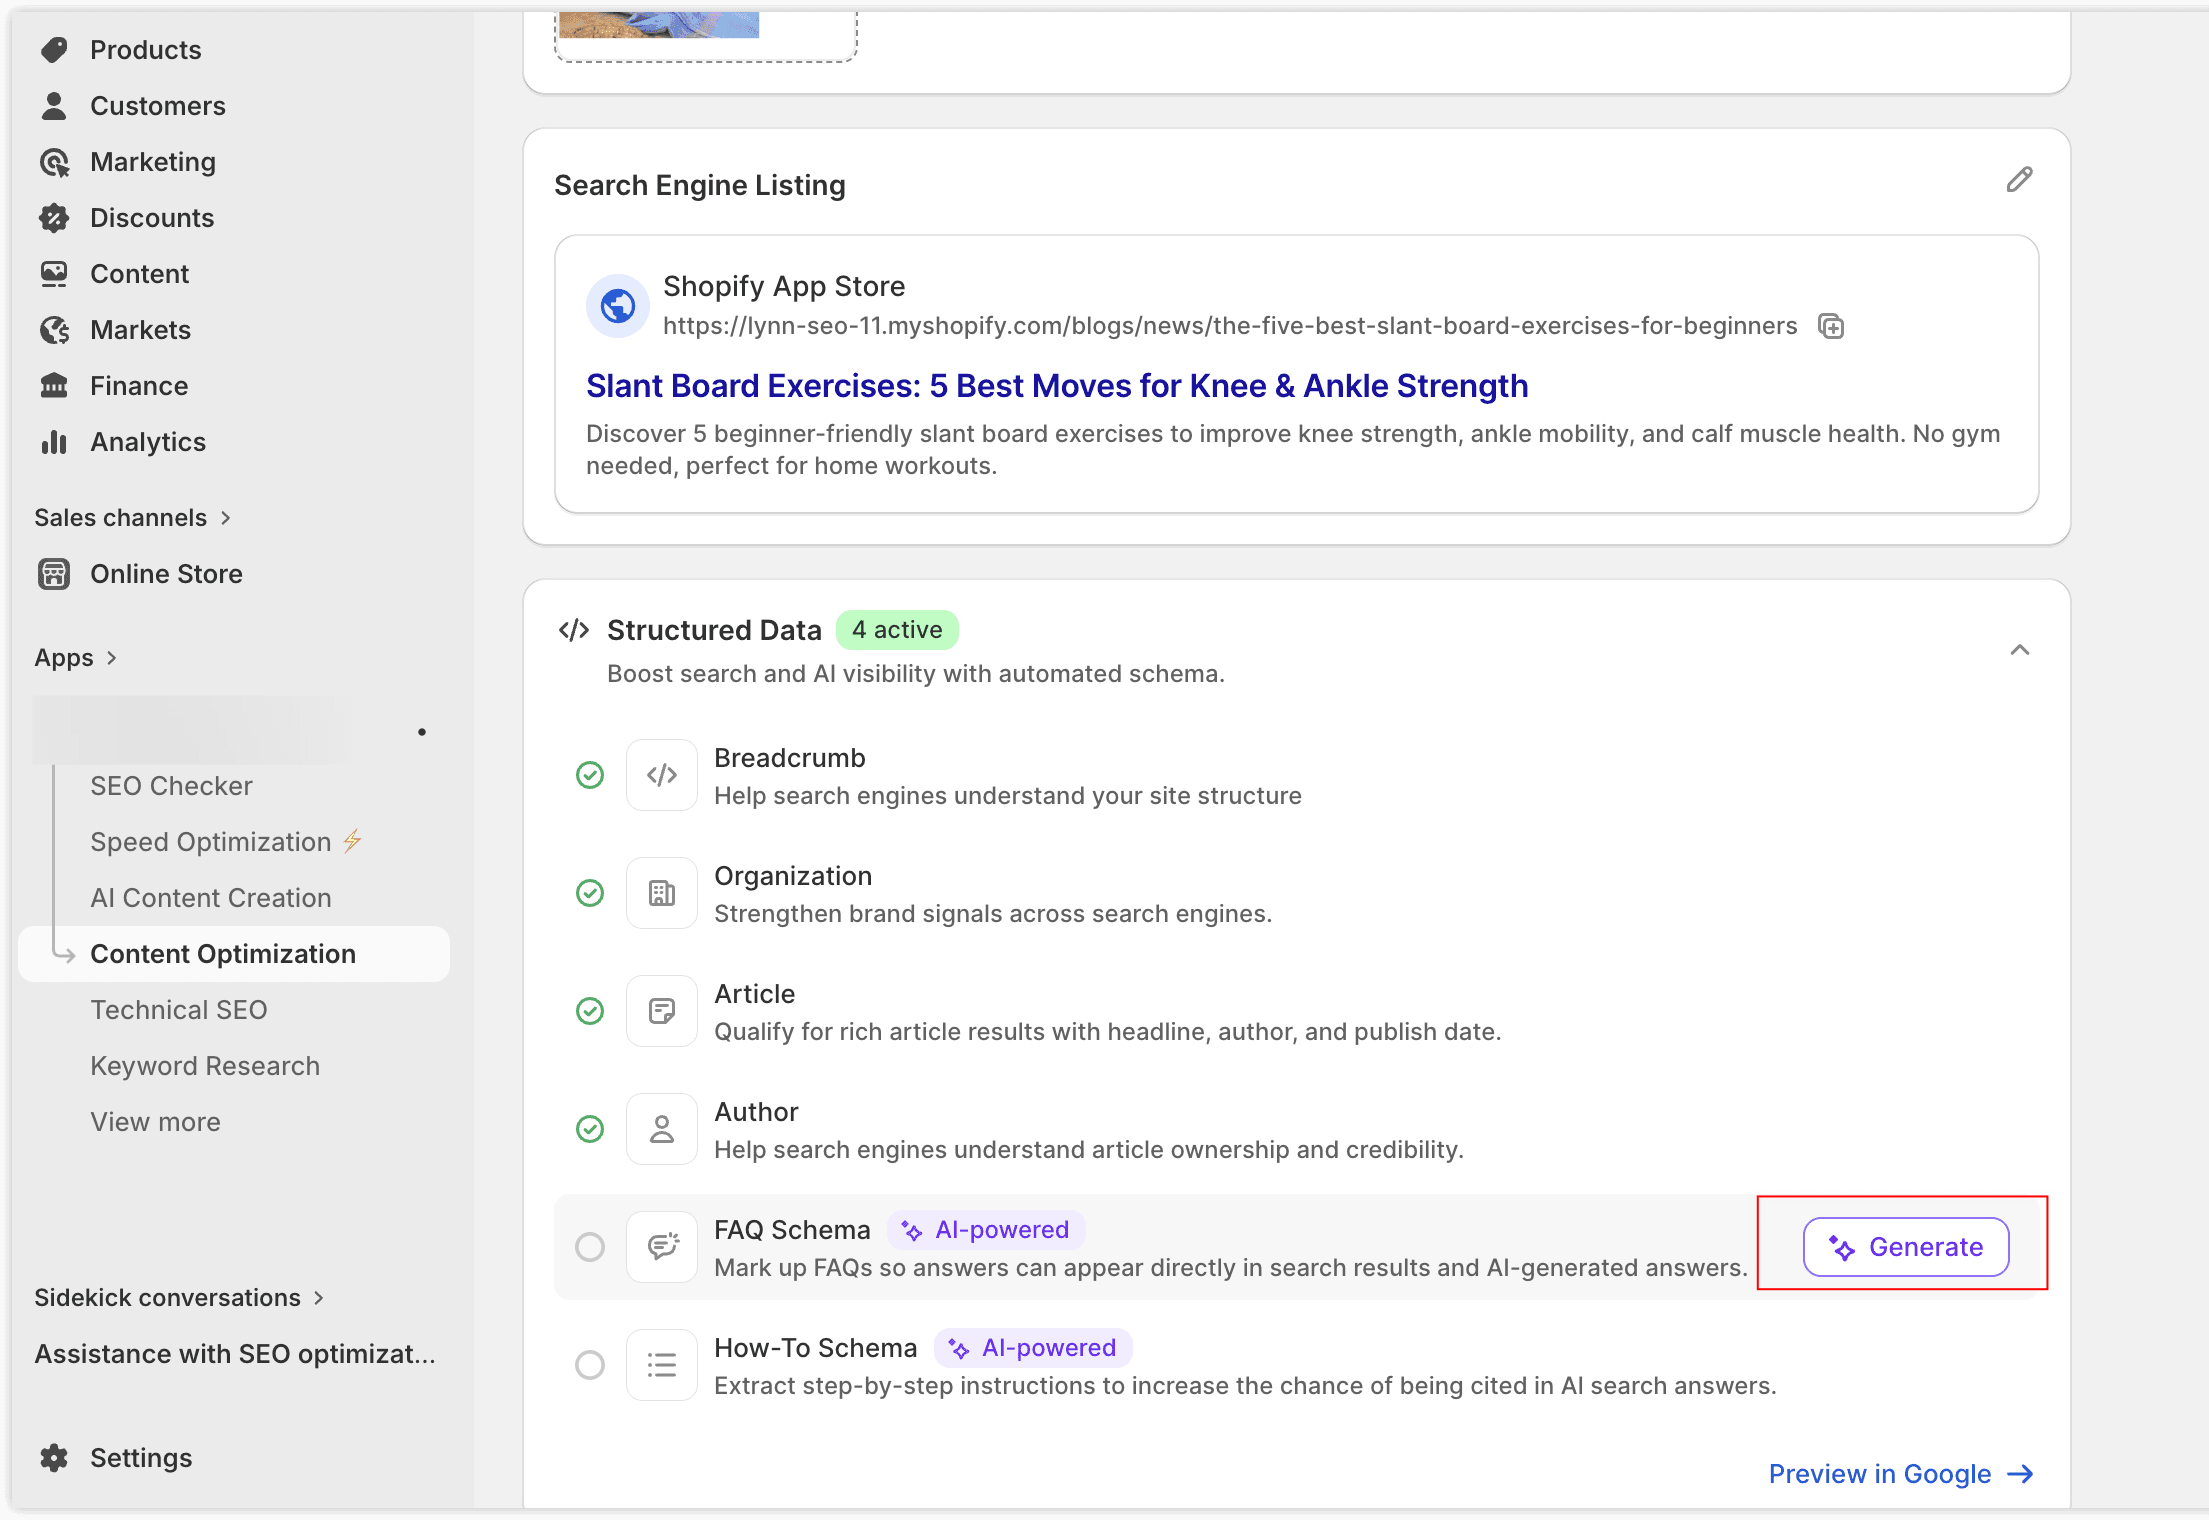The image size is (2209, 1520).
Task: Click the meta description text in listing
Action: pyautogui.click(x=1293, y=450)
